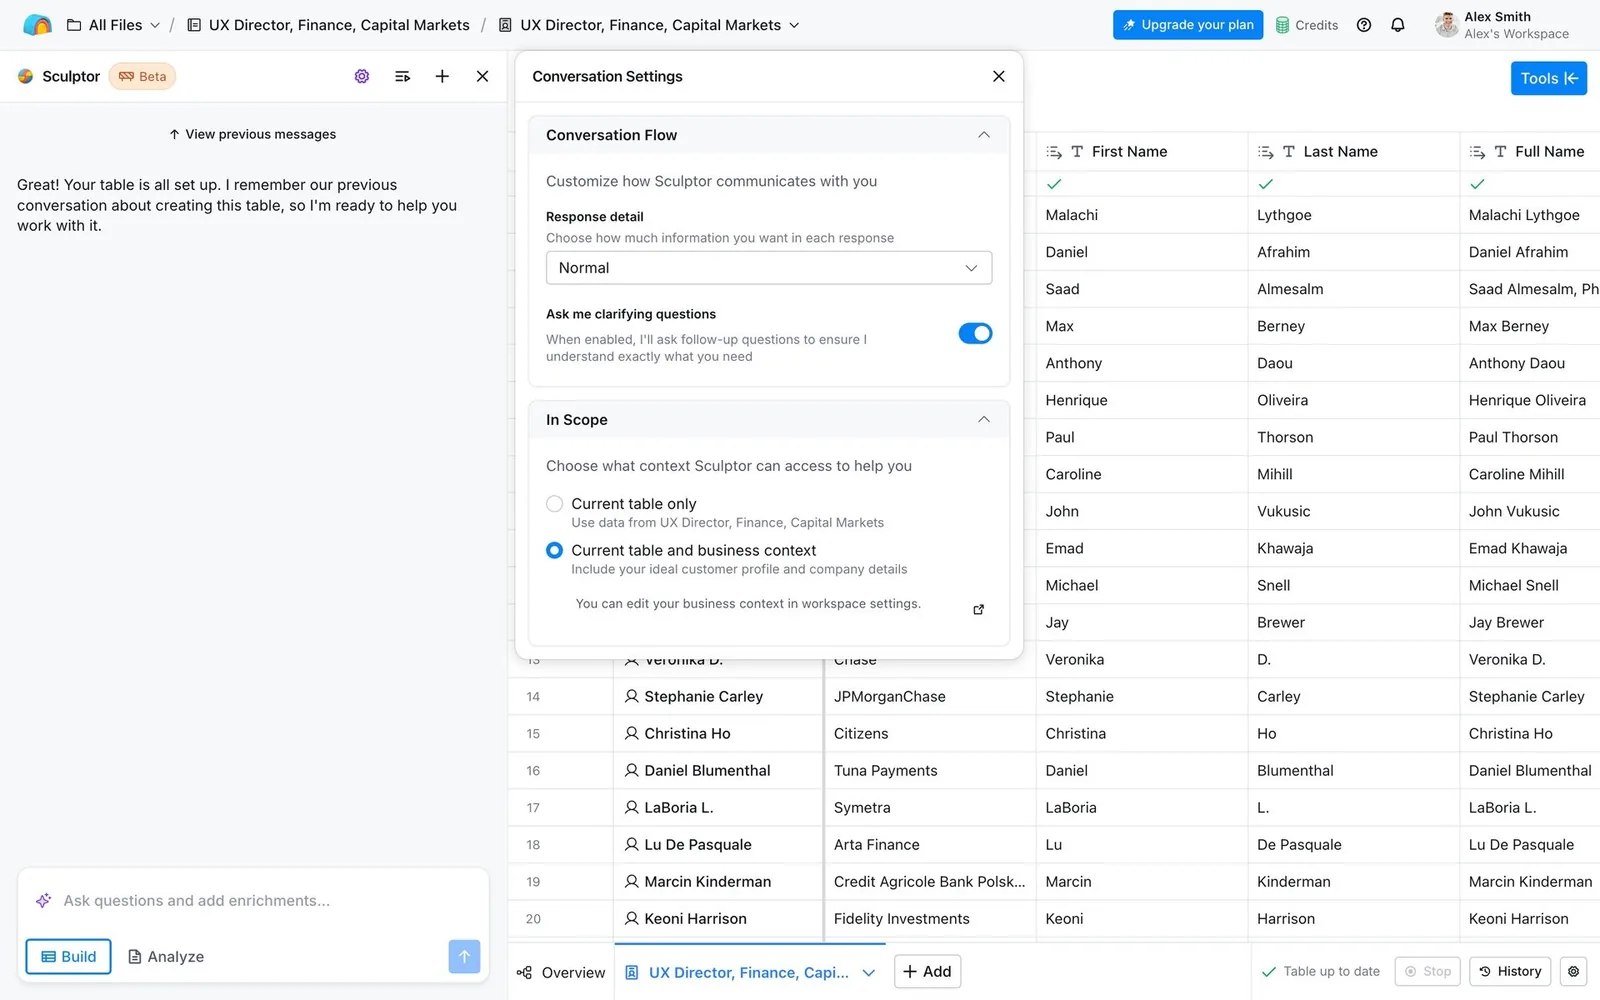Switch to Analyze mode
Screen dimensions: 1600x1000
coord(166,956)
